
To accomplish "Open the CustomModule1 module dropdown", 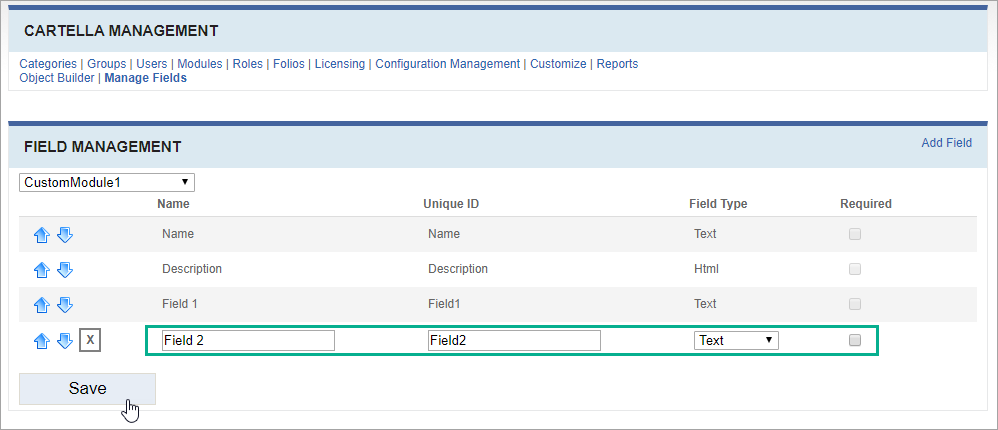I will [x=107, y=183].
